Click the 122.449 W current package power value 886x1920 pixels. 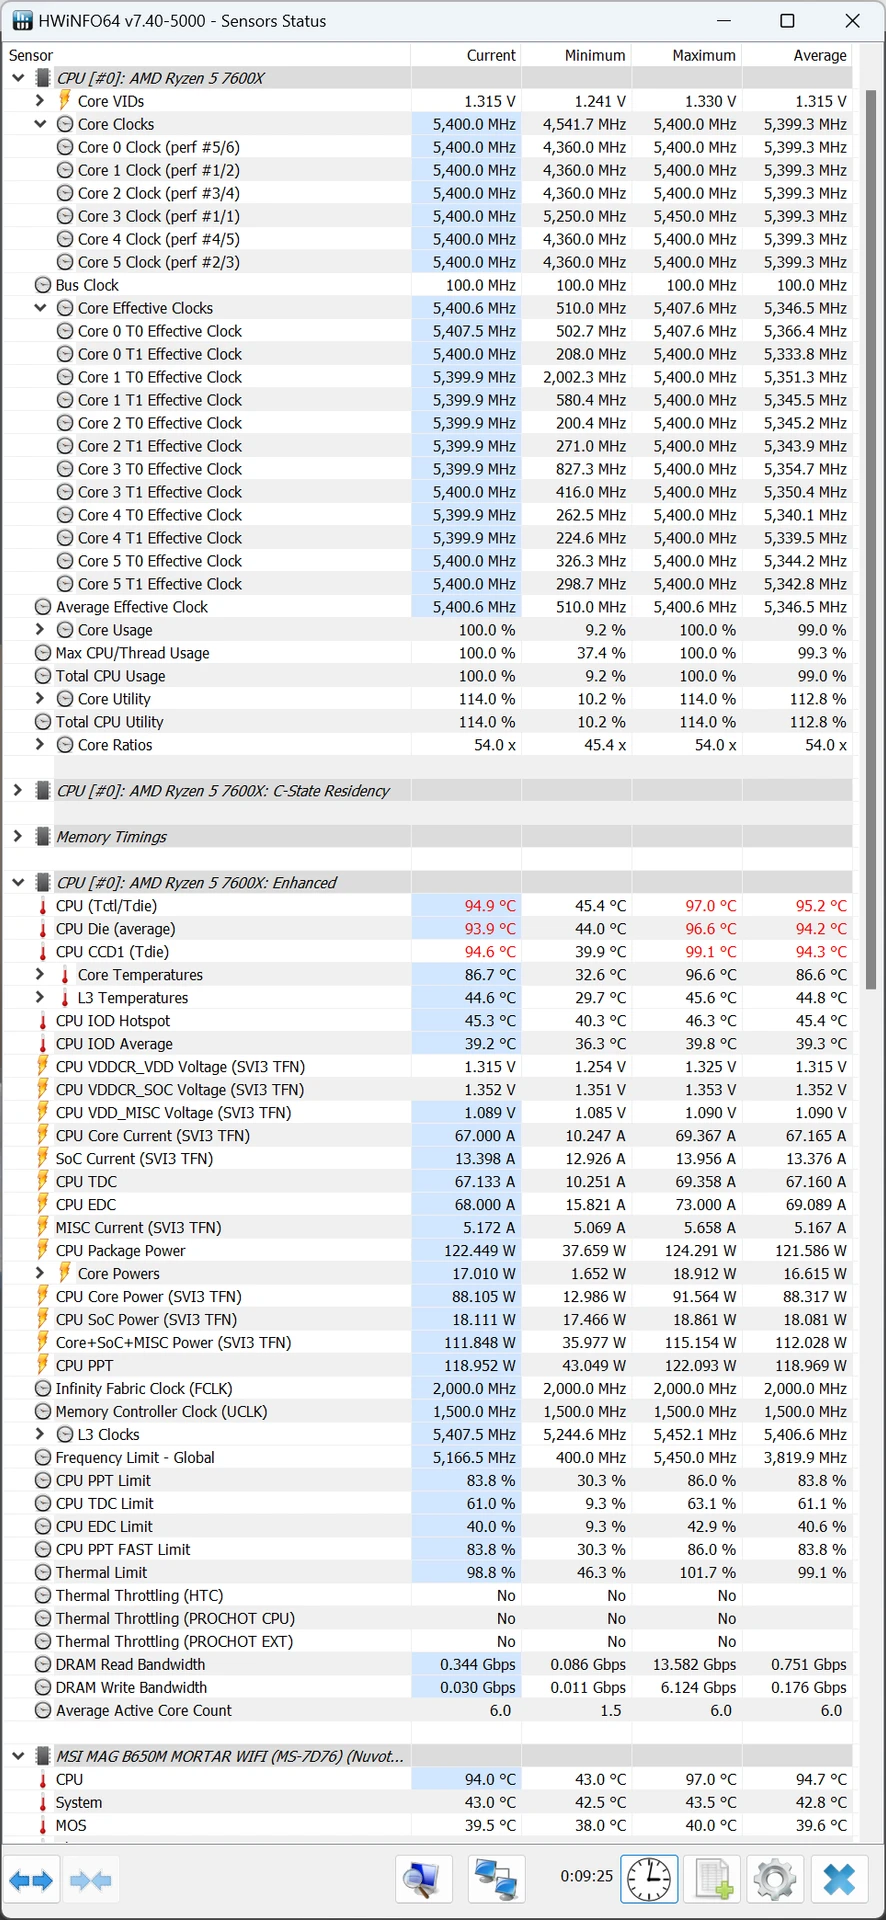point(480,1250)
